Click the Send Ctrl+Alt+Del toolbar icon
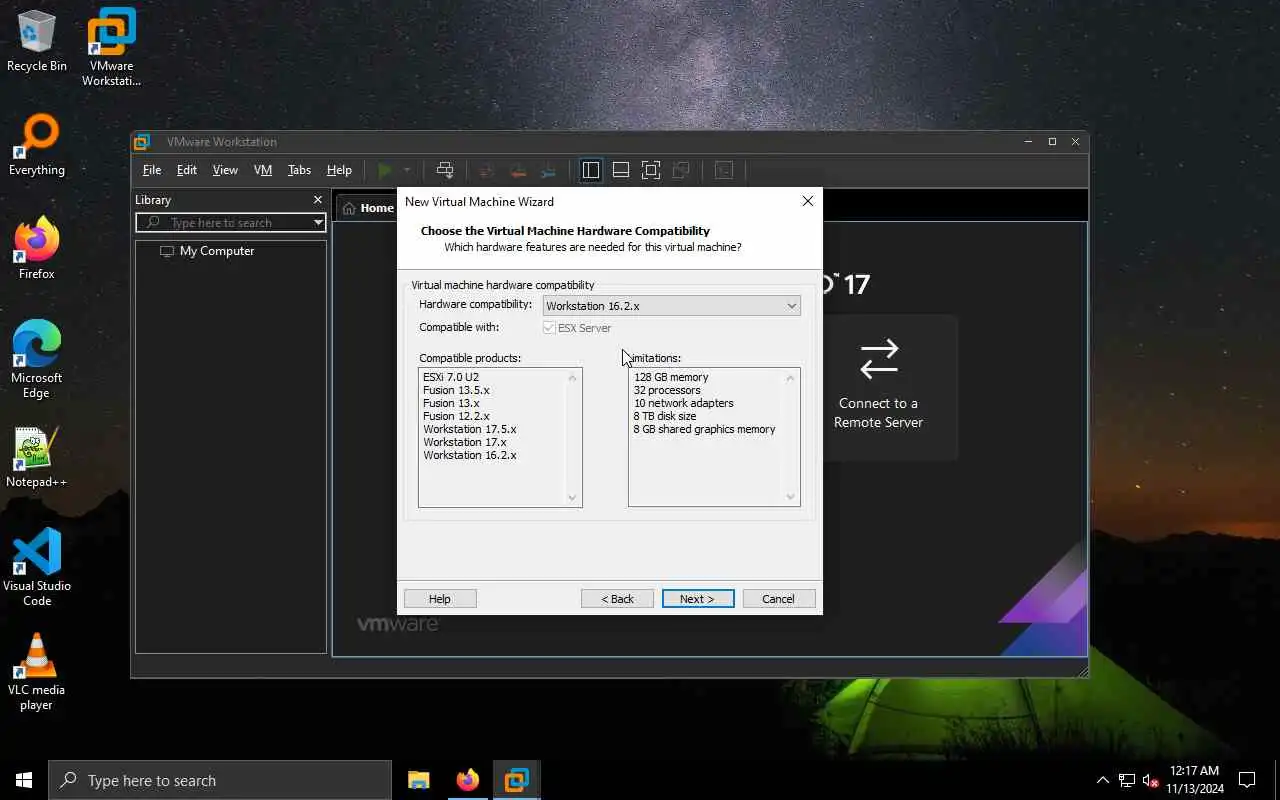This screenshot has width=1280, height=800. pyautogui.click(x=445, y=170)
